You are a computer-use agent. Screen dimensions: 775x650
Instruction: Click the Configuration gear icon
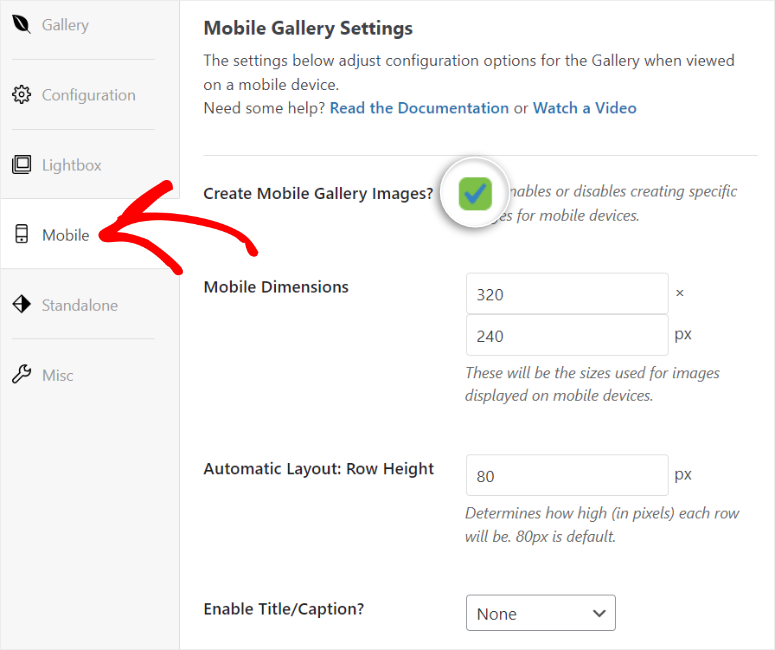[21, 94]
